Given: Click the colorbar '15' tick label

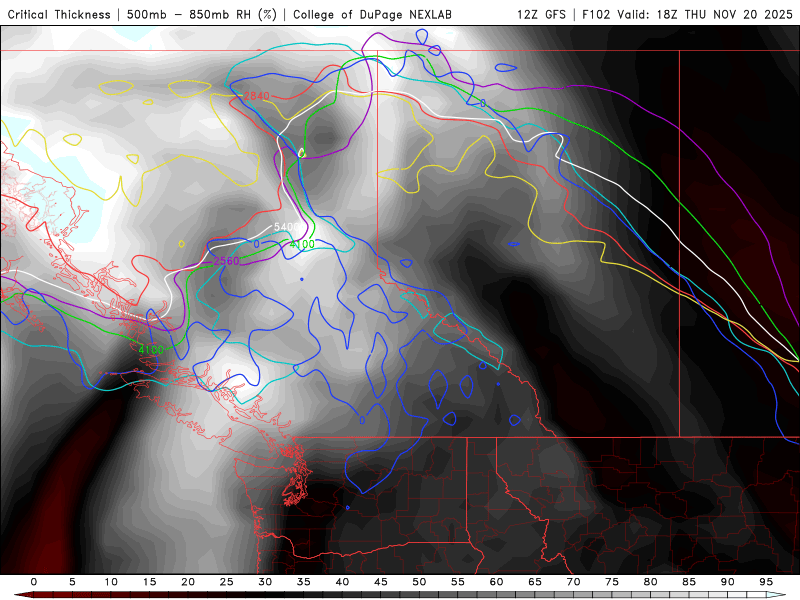Looking at the screenshot, I should tap(149, 582).
